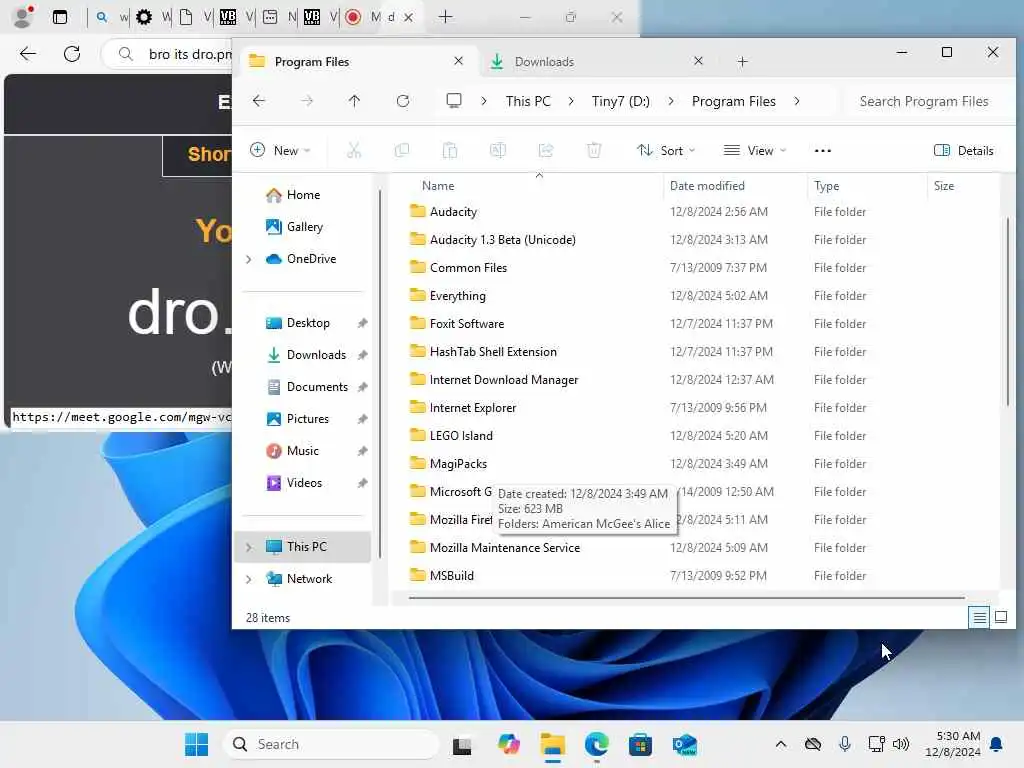Click chevron after This PC in breadcrumb
Screen dimensions: 1024x768
point(571,101)
